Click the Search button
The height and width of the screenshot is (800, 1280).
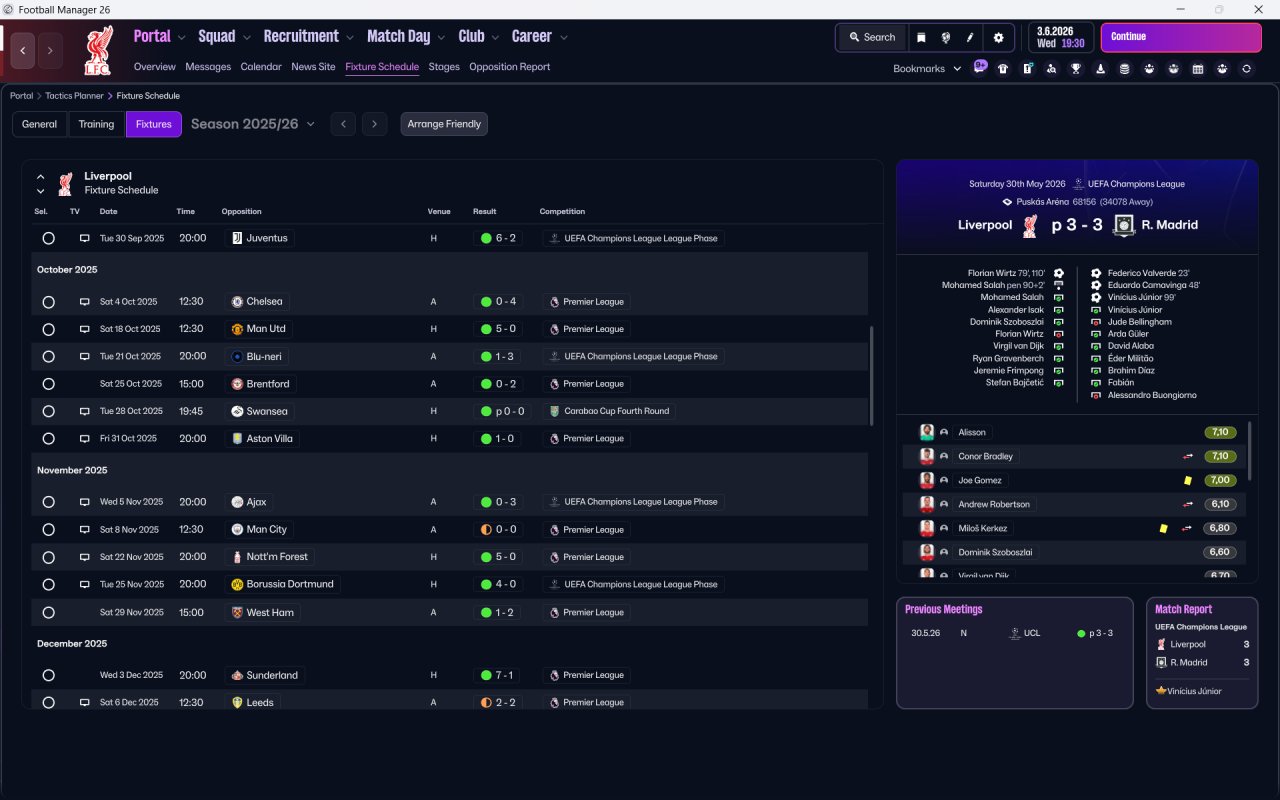point(872,37)
